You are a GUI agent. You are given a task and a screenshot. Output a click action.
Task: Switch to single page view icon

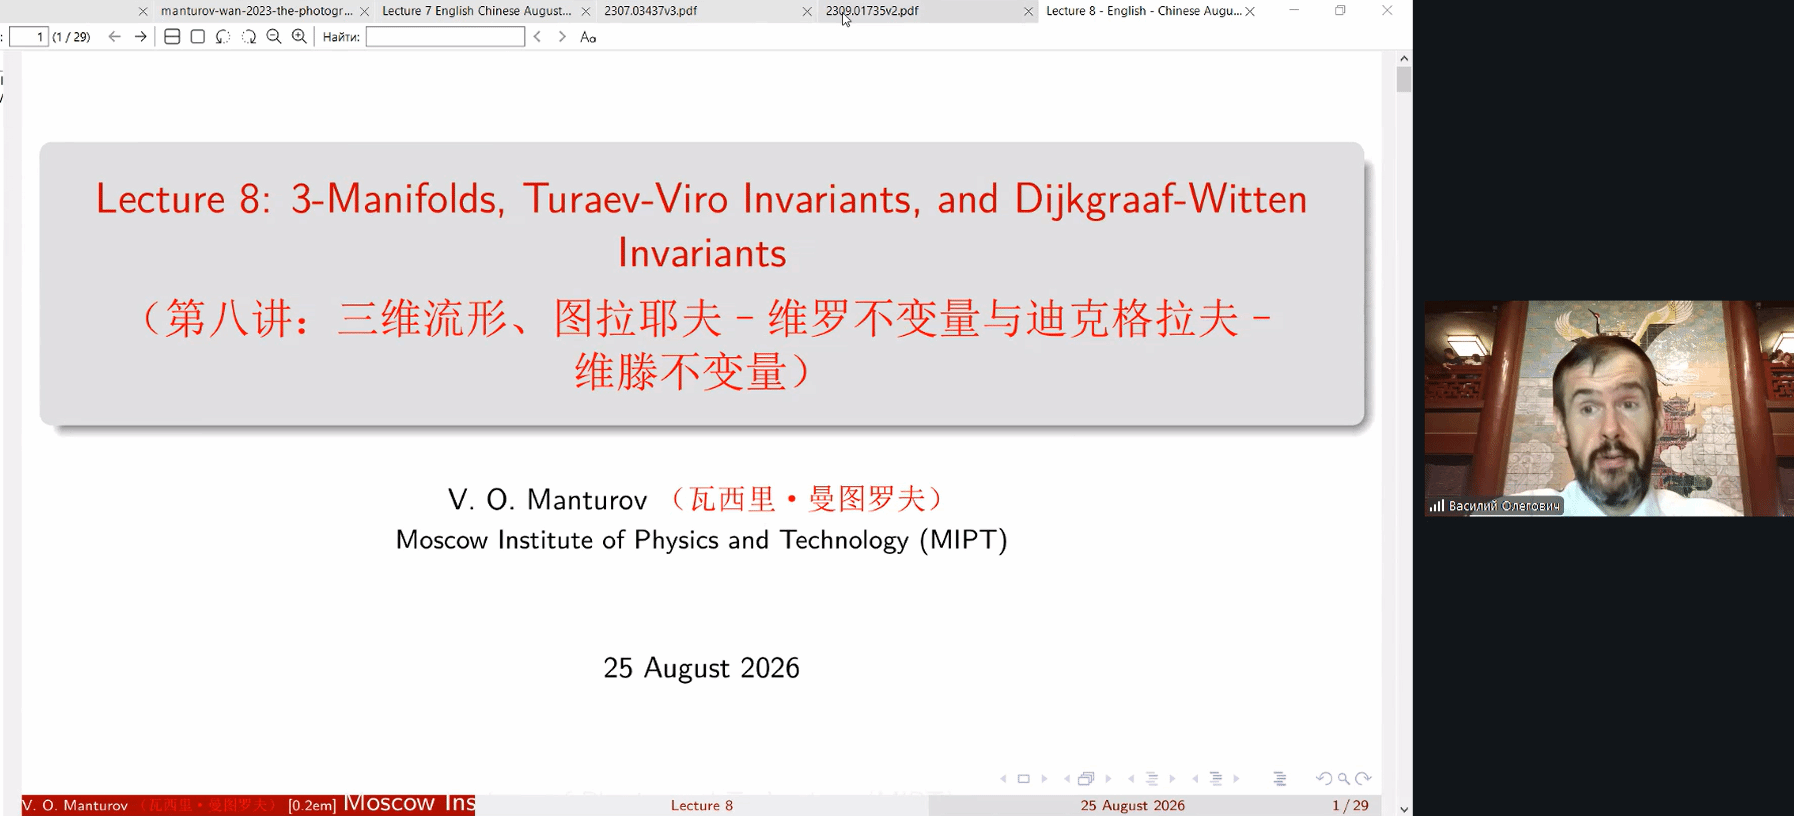coord(198,37)
